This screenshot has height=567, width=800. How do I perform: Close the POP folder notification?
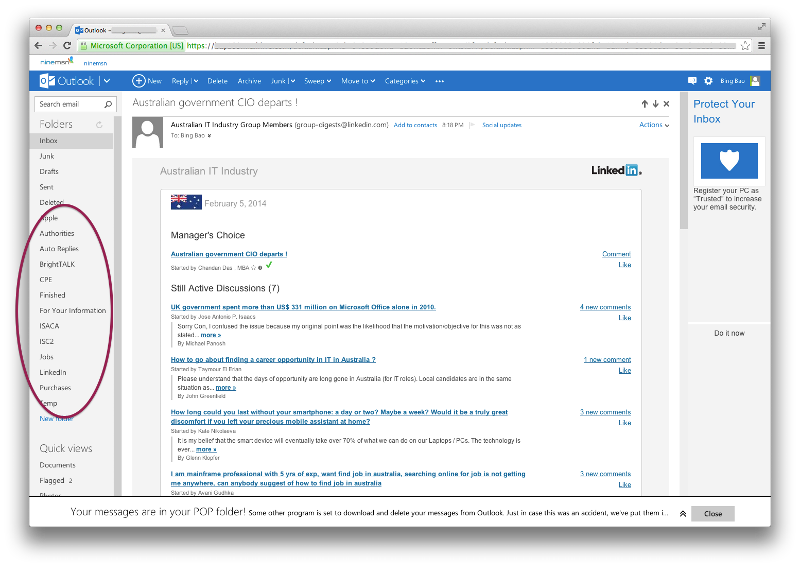pyautogui.click(x=713, y=513)
